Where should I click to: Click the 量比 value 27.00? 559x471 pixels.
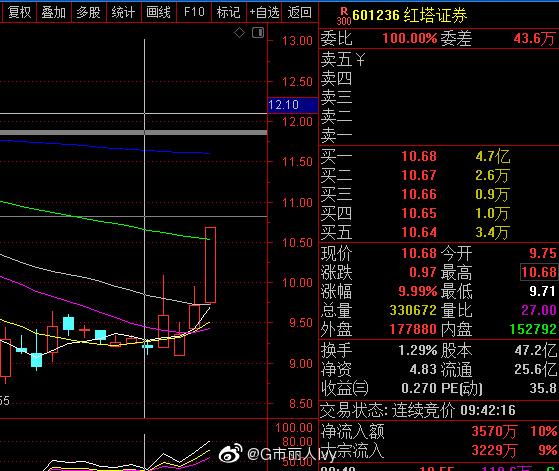539,310
